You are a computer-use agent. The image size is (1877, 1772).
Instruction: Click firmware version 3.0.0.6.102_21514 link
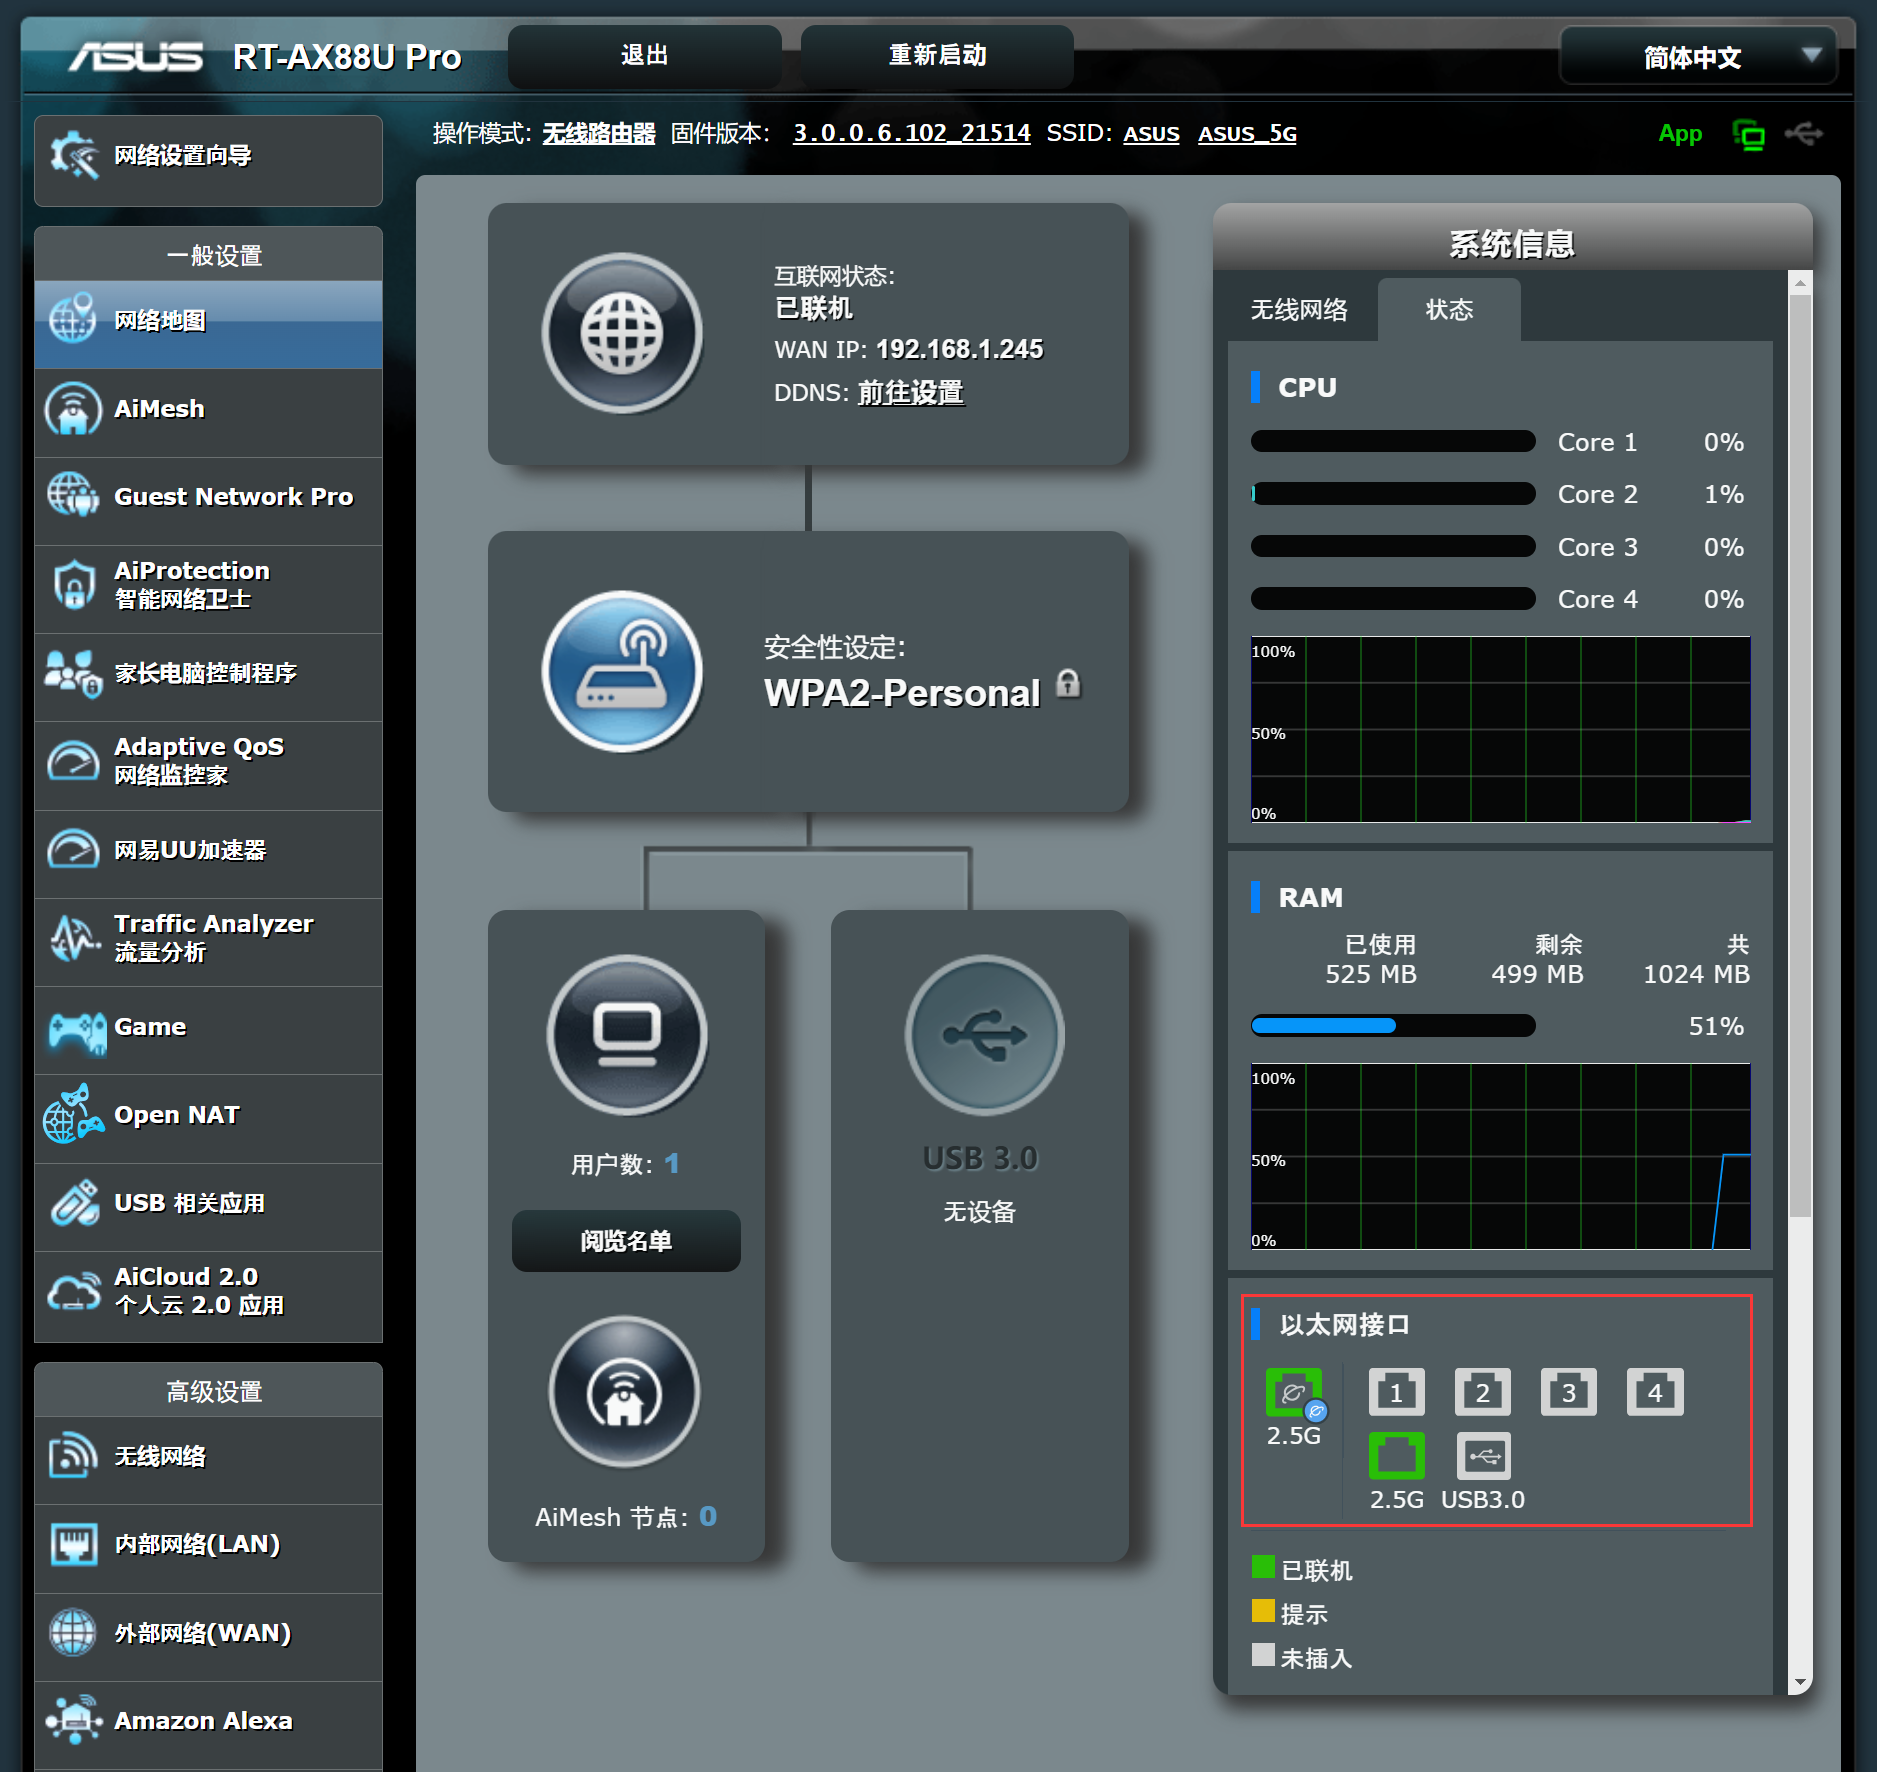(x=911, y=134)
